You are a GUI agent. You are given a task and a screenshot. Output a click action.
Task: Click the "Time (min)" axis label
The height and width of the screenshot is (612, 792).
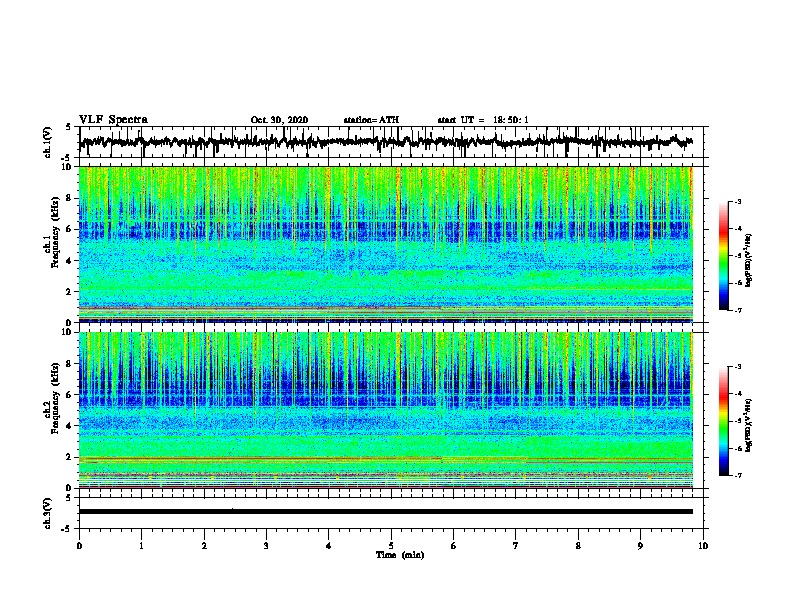[x=400, y=555]
